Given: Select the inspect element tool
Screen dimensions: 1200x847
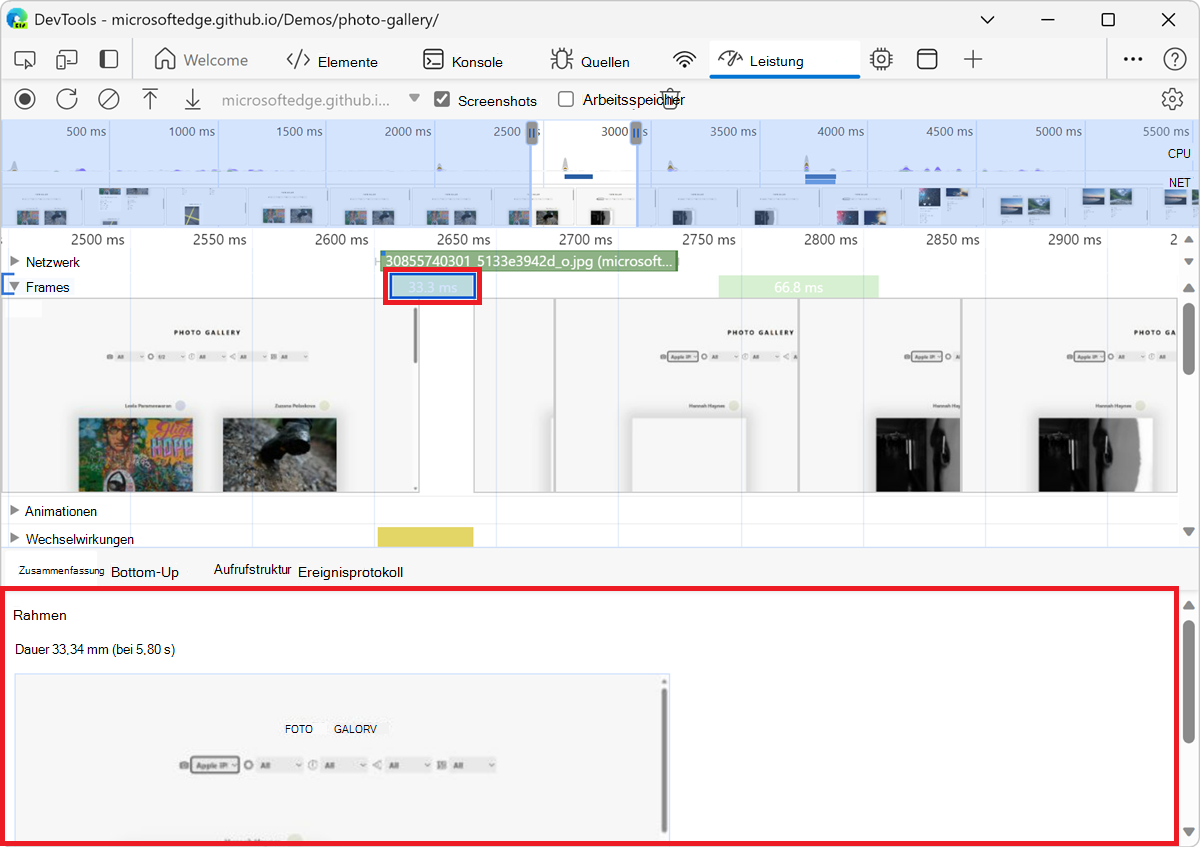Looking at the screenshot, I should coord(24,60).
